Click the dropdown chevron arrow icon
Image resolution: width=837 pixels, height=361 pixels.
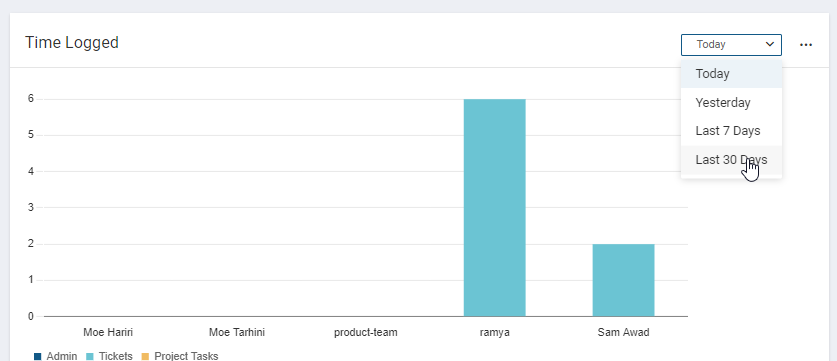pyautogui.click(x=770, y=44)
